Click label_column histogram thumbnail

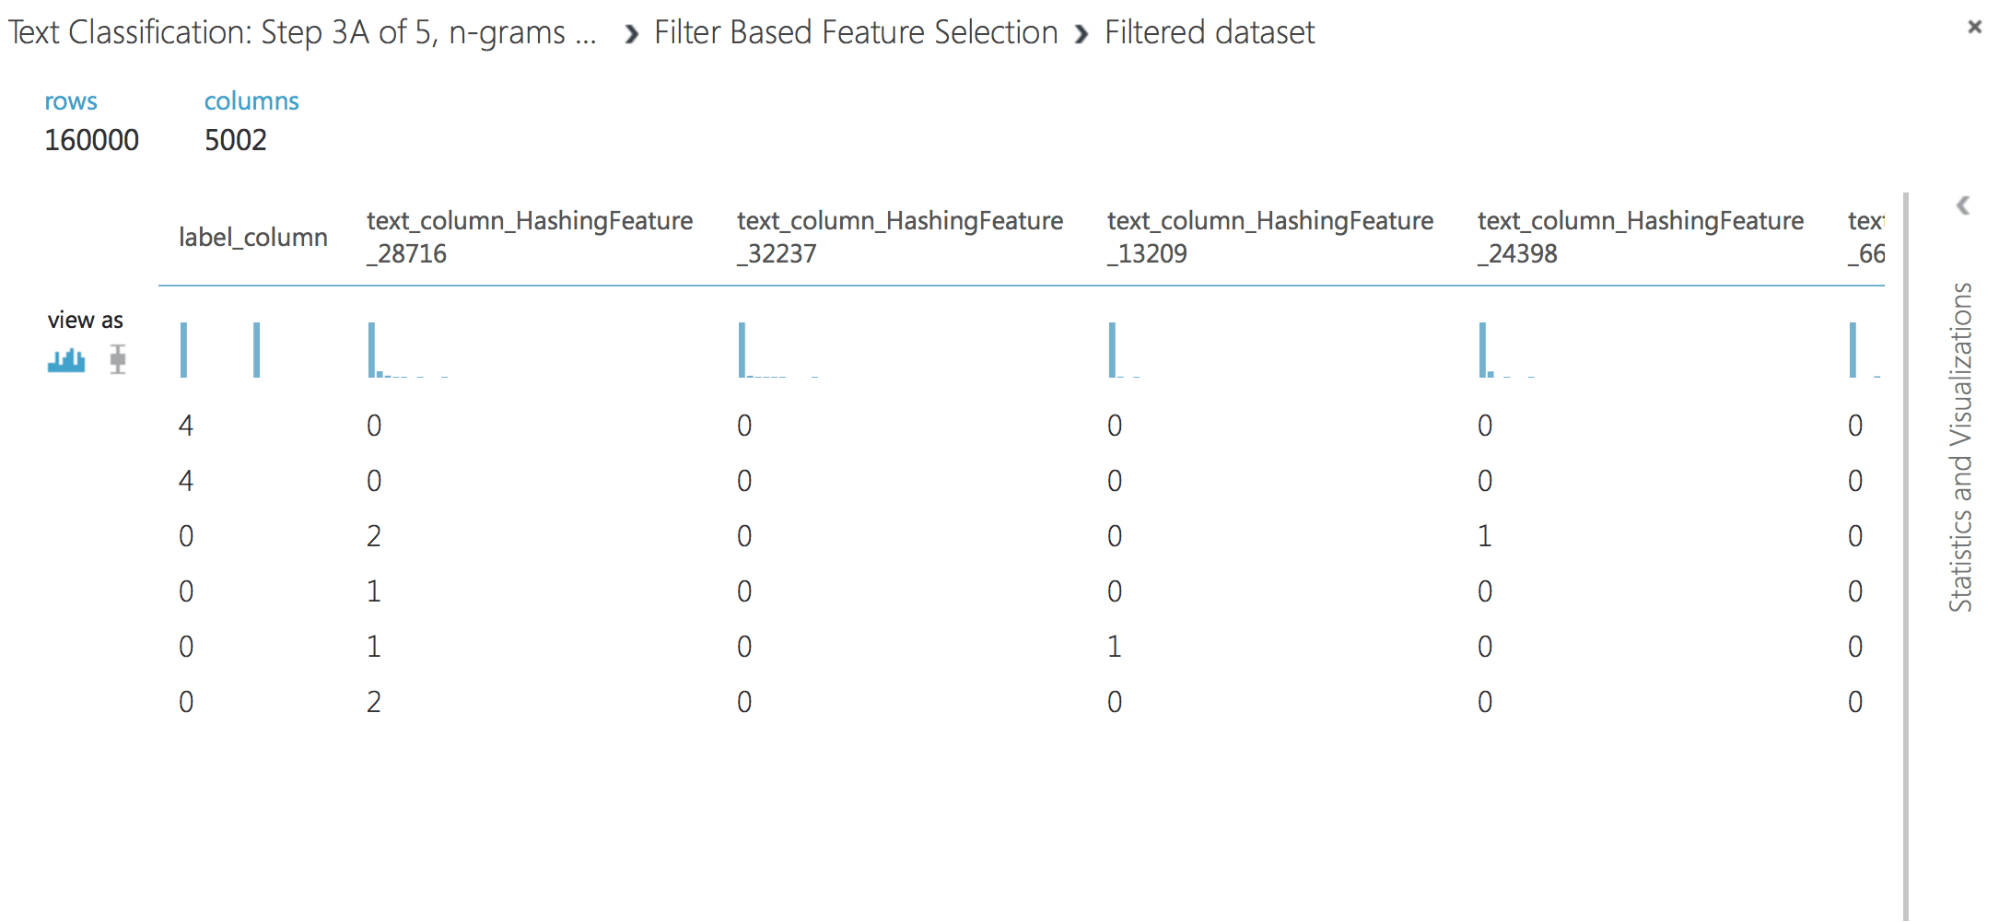(x=220, y=350)
